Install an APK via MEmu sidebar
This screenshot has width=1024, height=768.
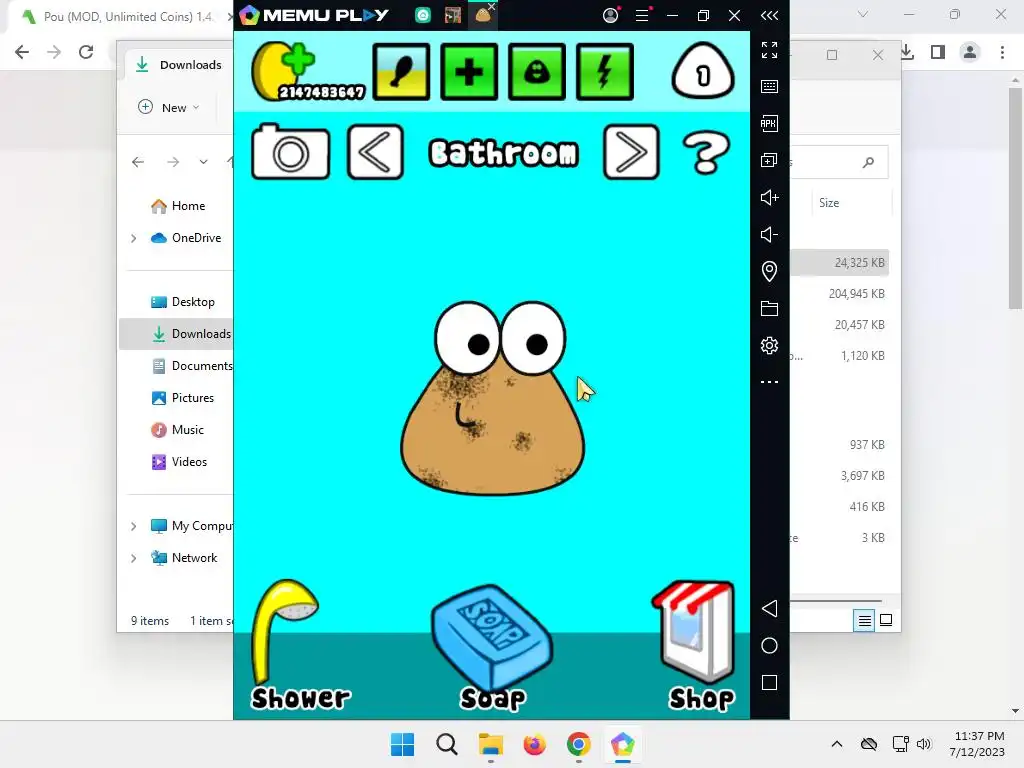[x=769, y=123]
